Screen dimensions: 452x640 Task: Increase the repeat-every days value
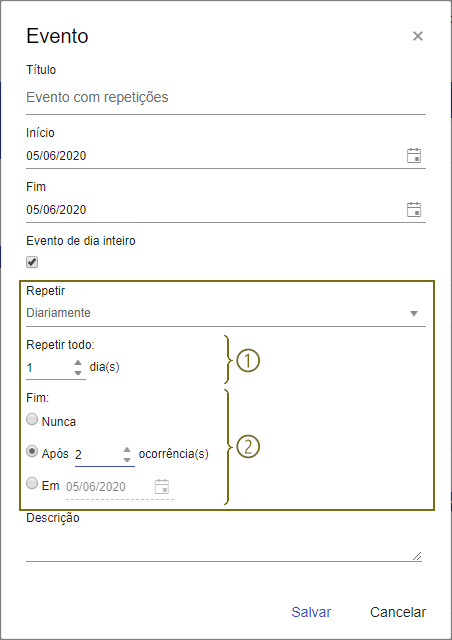tap(78, 362)
